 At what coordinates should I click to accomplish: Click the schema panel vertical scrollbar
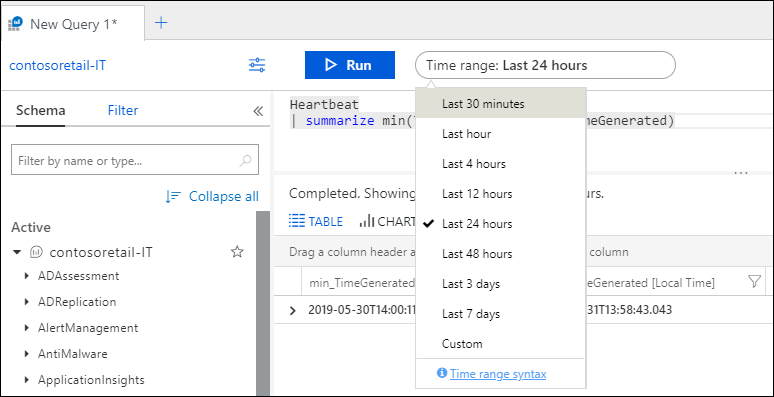point(263,303)
